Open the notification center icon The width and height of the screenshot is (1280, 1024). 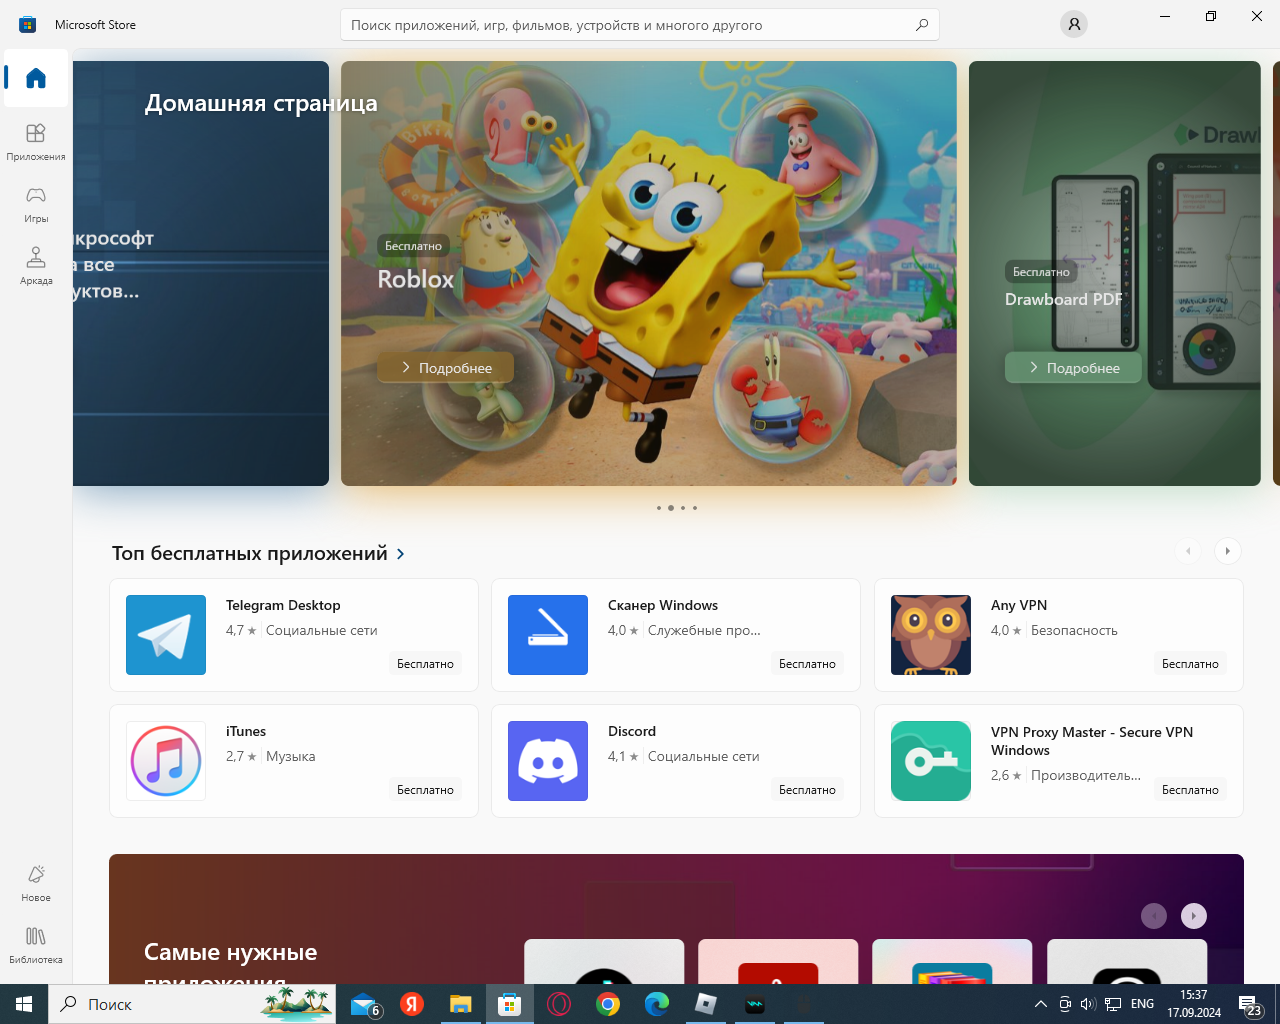(x=1250, y=1004)
